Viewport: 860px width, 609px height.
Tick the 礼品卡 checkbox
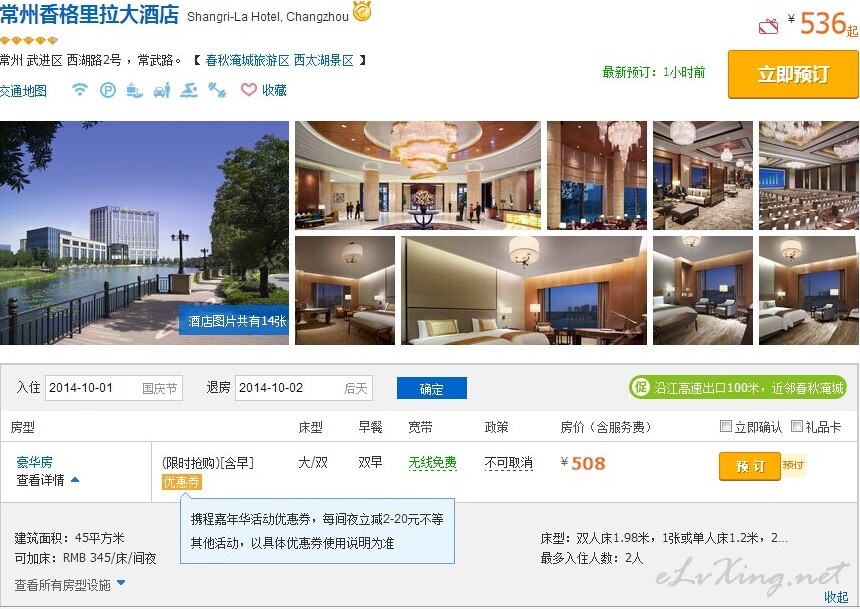797,426
